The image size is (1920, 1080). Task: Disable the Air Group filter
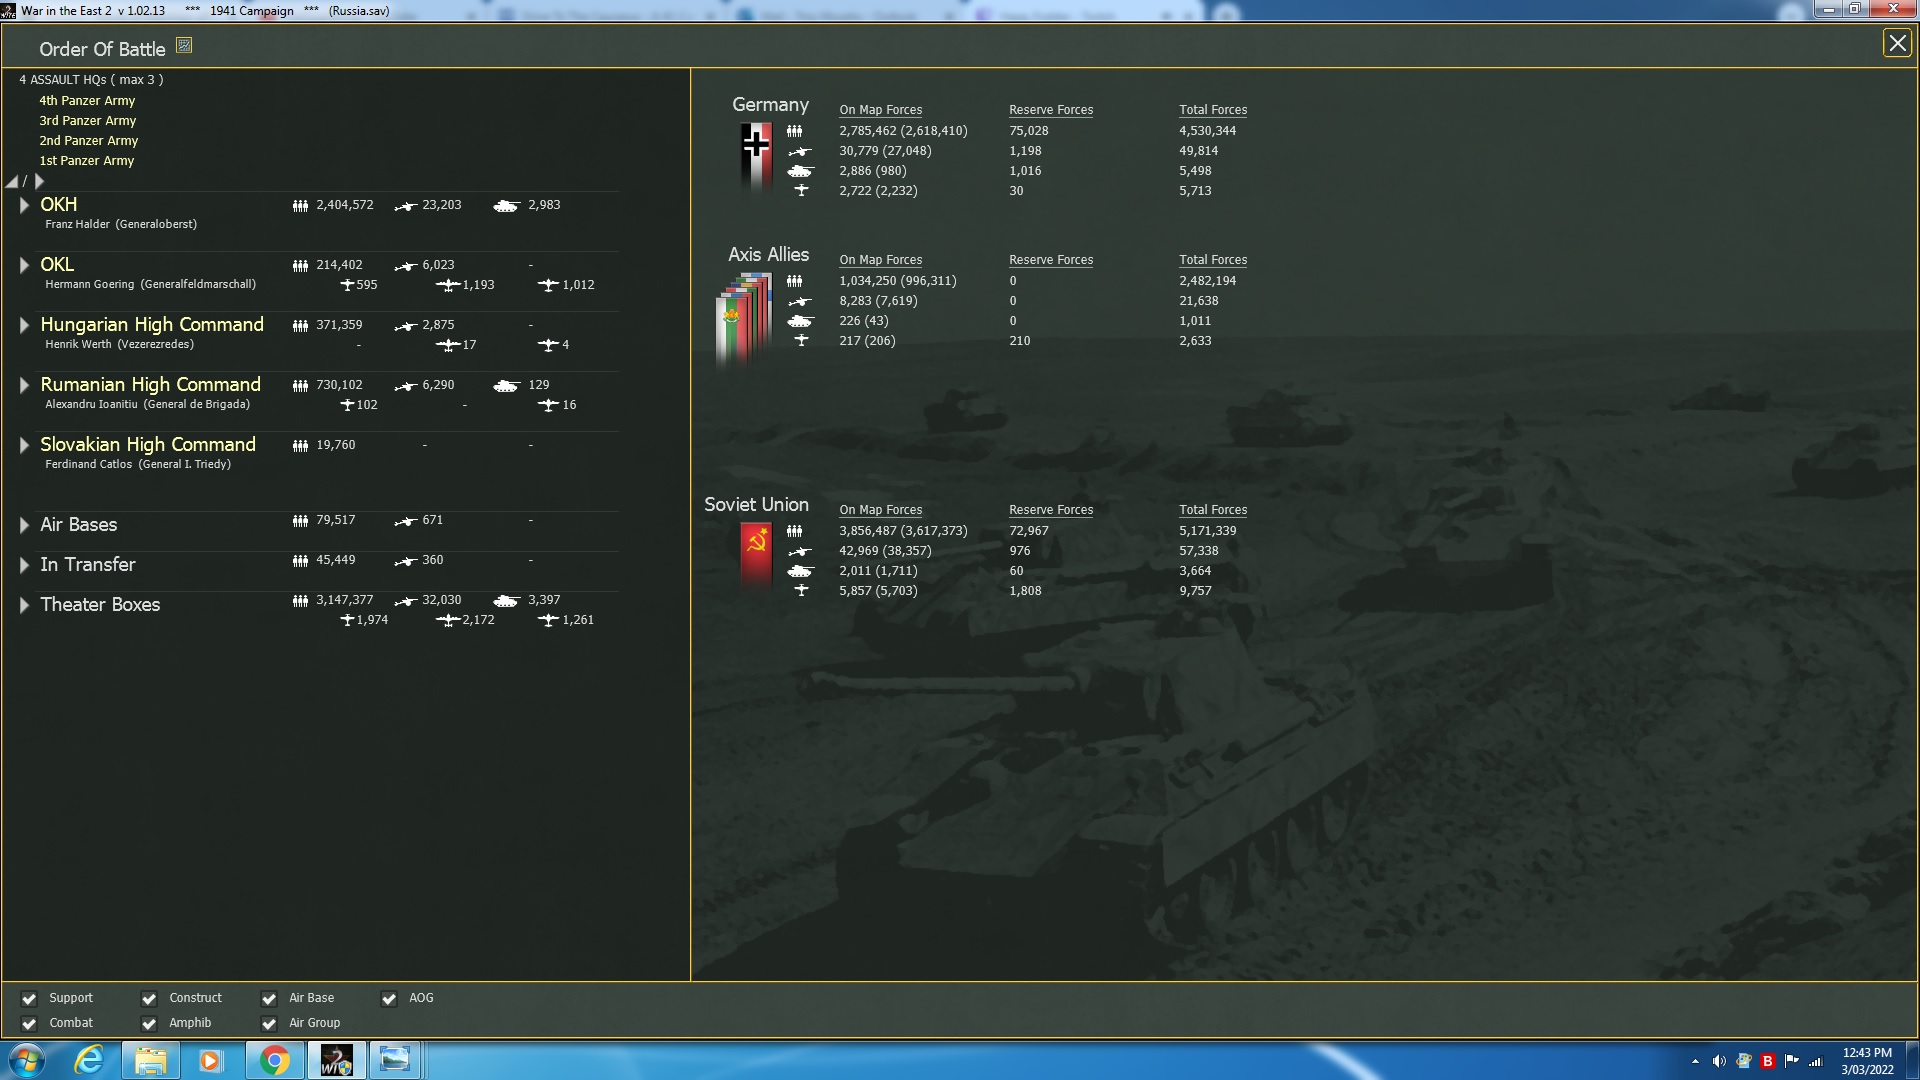pos(269,1024)
